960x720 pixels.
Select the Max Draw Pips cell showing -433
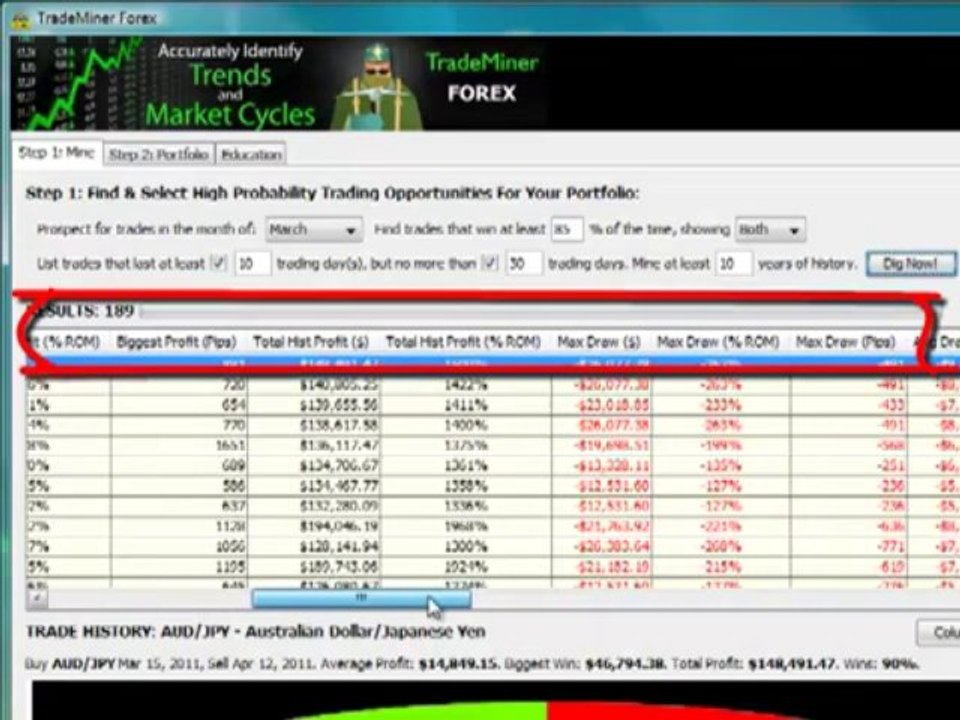[x=849, y=405]
